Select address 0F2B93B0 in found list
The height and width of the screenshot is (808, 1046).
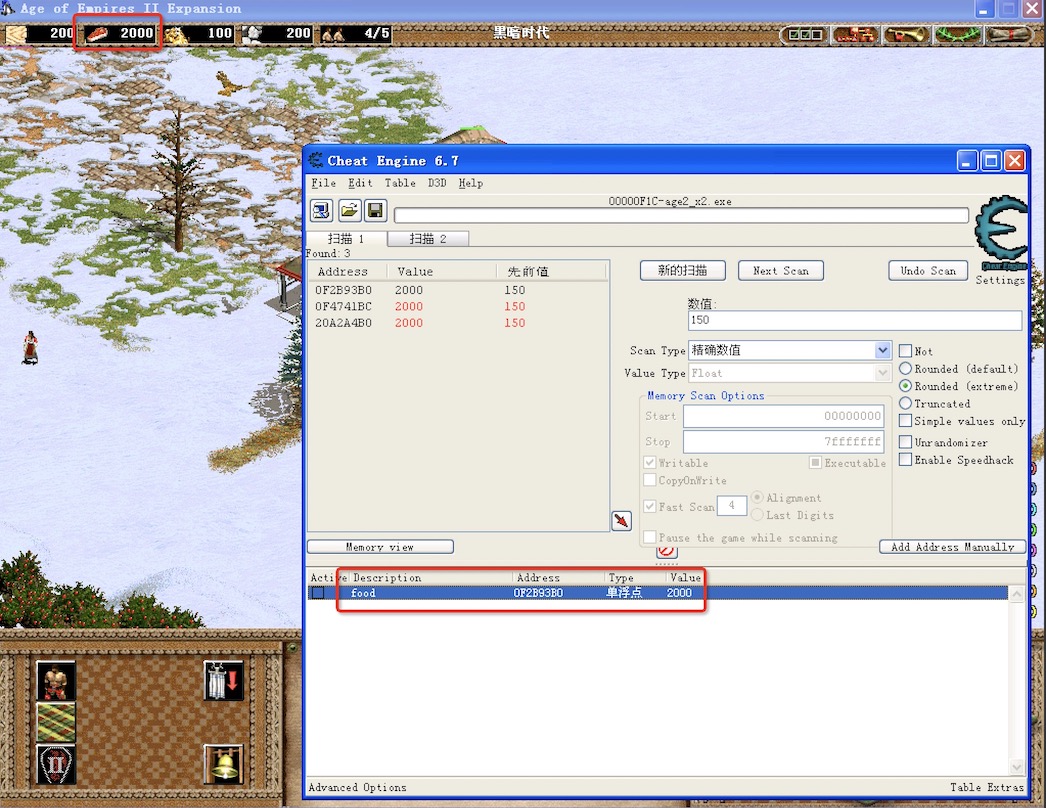pos(344,290)
